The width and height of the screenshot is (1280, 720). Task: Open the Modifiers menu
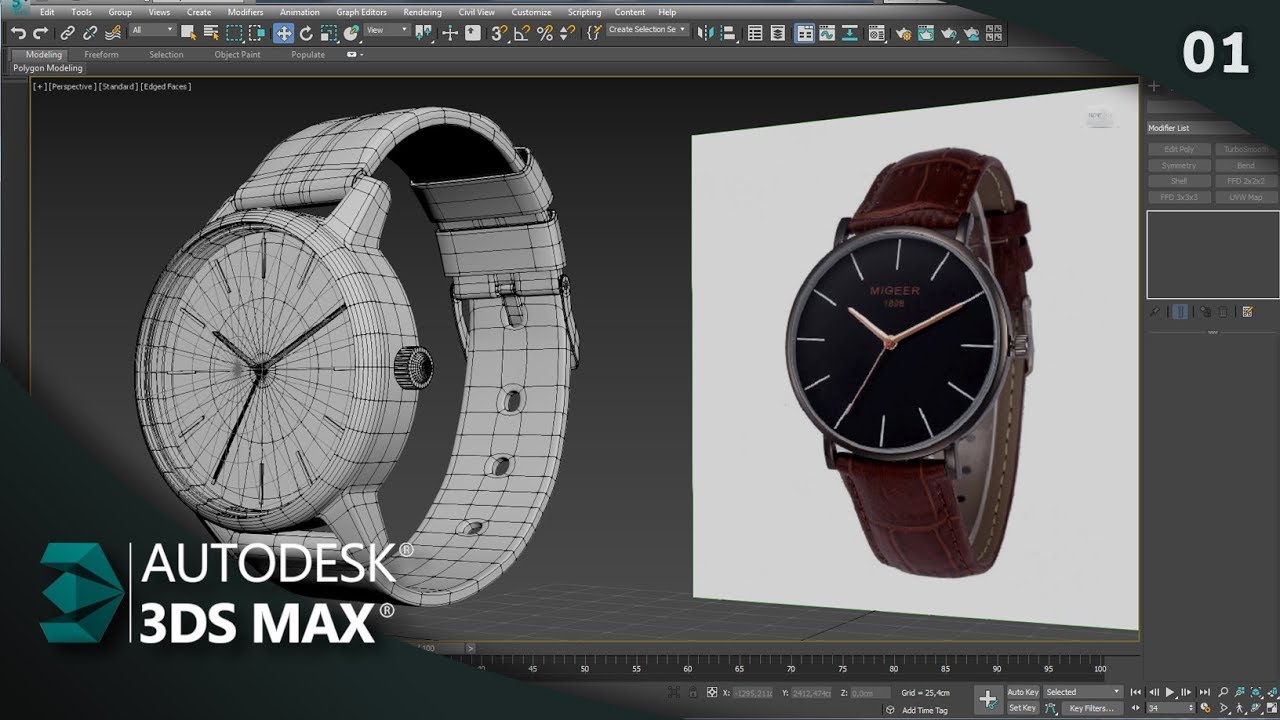click(x=245, y=12)
